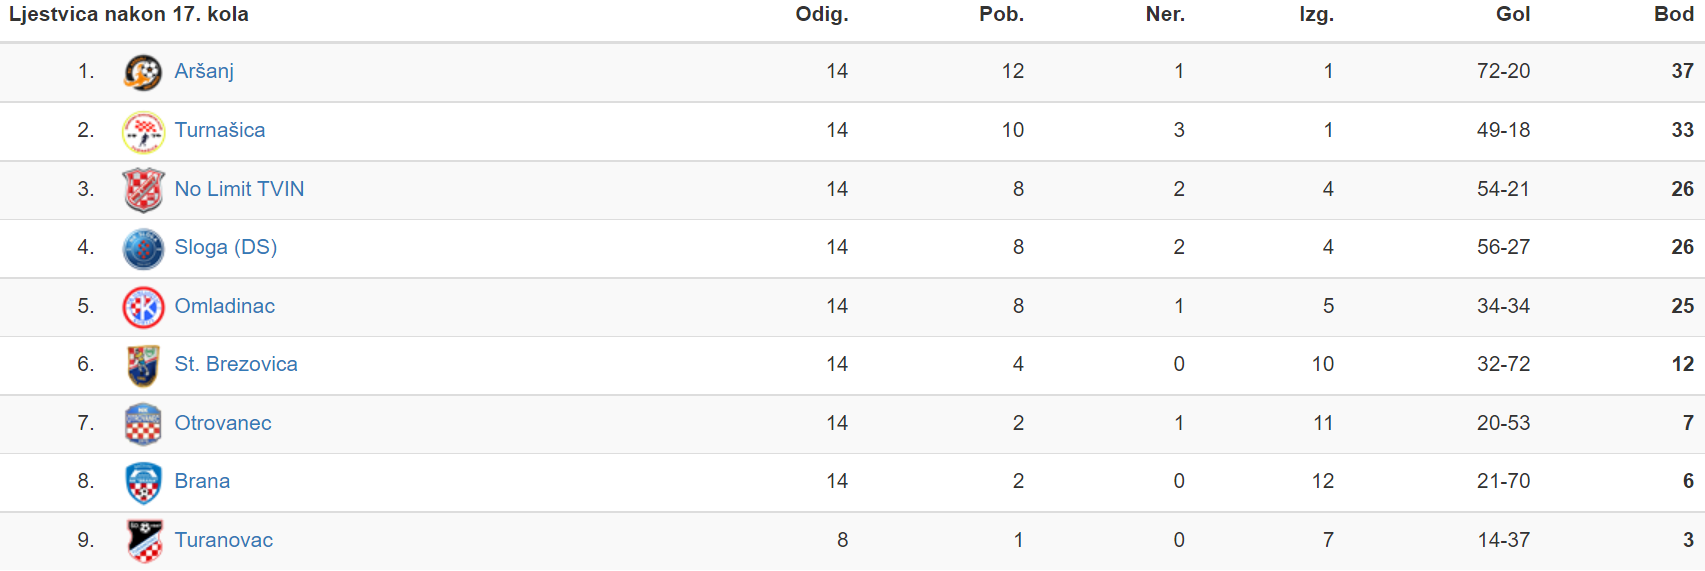This screenshot has height=571, width=1705.
Task: Open the No Limit TVIN team link
Action: tap(239, 189)
